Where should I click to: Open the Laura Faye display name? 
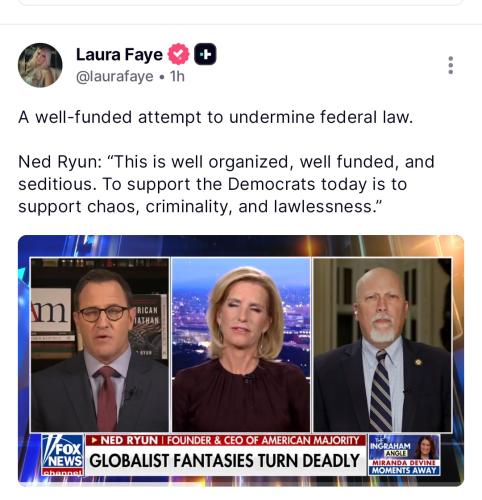119,55
